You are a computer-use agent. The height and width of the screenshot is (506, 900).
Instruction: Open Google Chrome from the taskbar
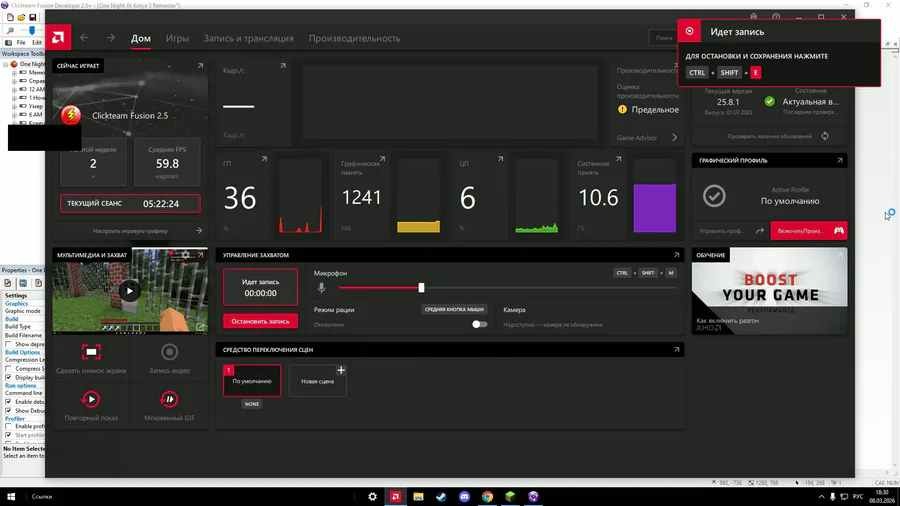[x=487, y=497]
